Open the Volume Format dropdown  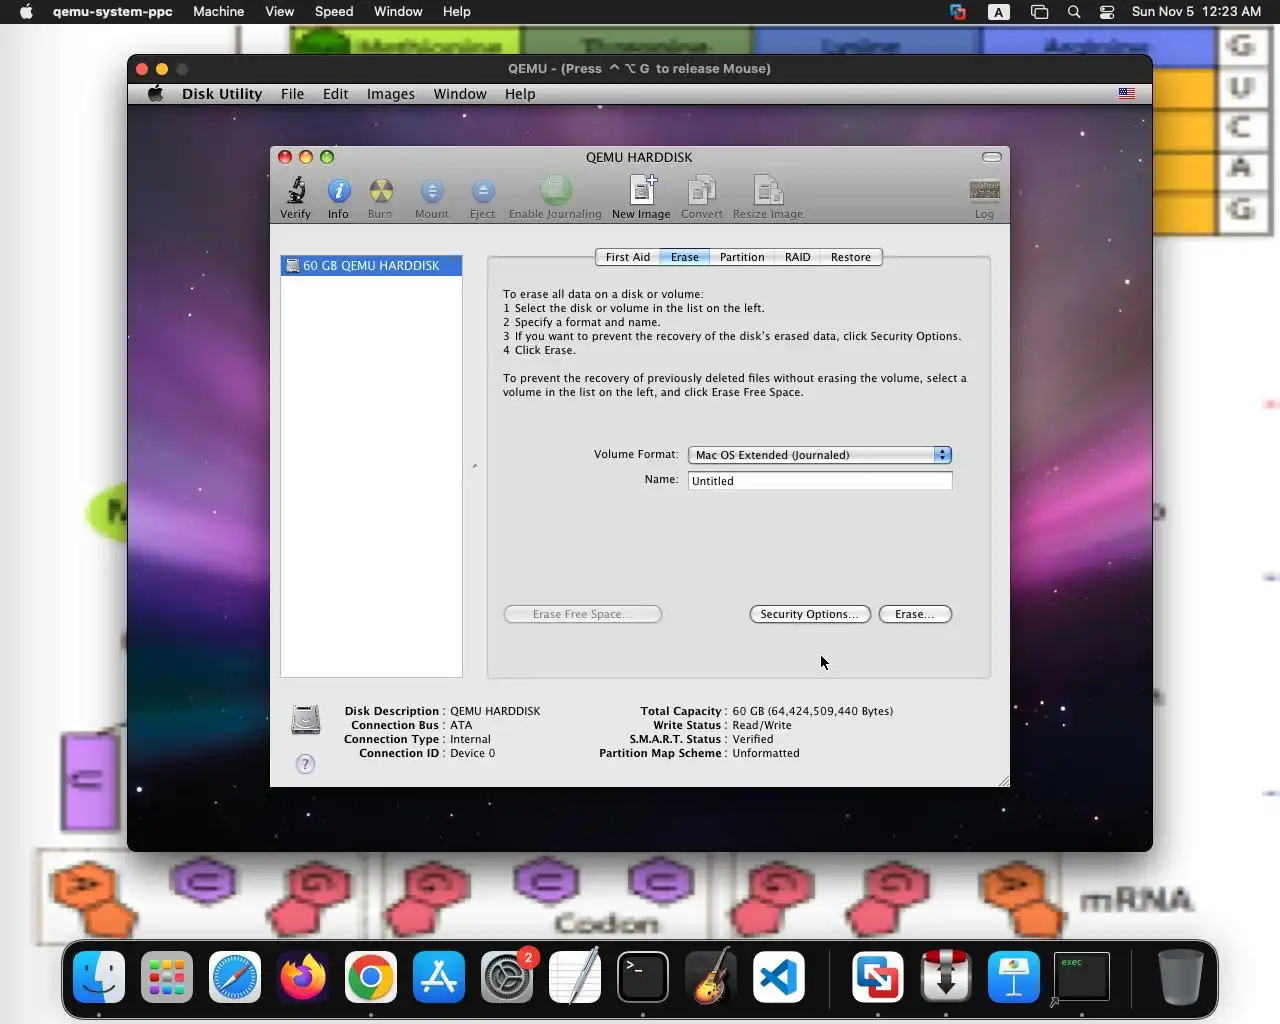pos(820,455)
